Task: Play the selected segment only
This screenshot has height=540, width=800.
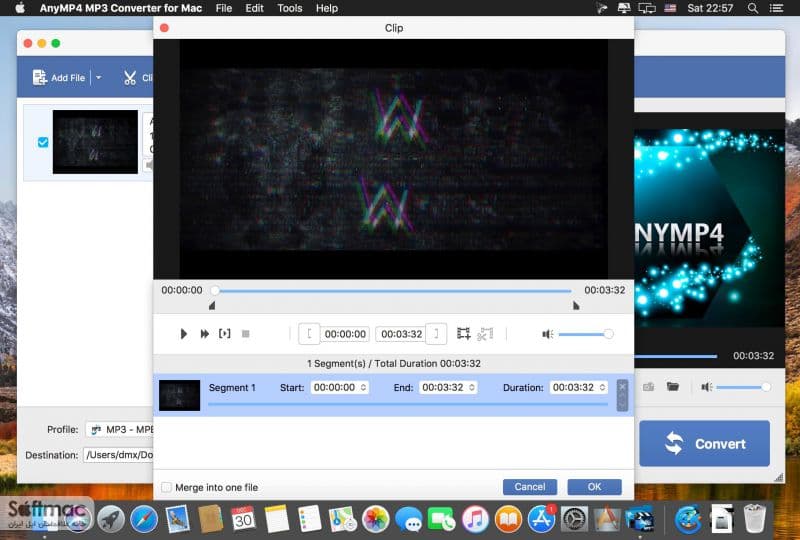Action: [x=224, y=334]
